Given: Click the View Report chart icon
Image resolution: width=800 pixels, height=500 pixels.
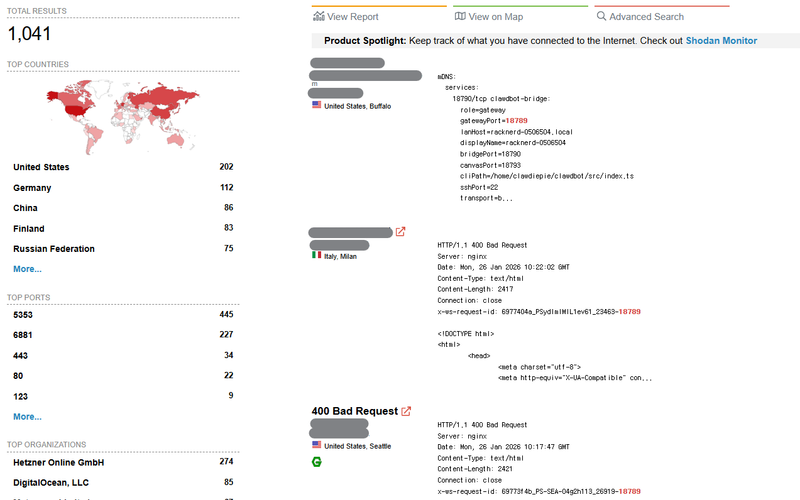Looking at the screenshot, I should click(x=319, y=16).
